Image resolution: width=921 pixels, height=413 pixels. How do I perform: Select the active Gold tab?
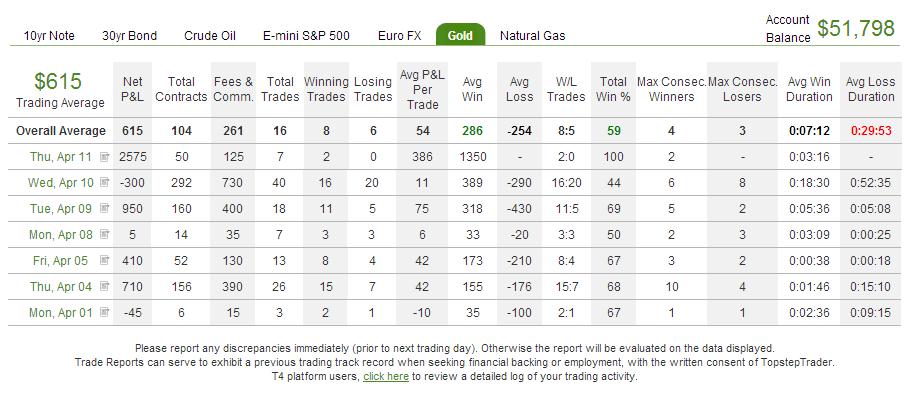pos(460,35)
